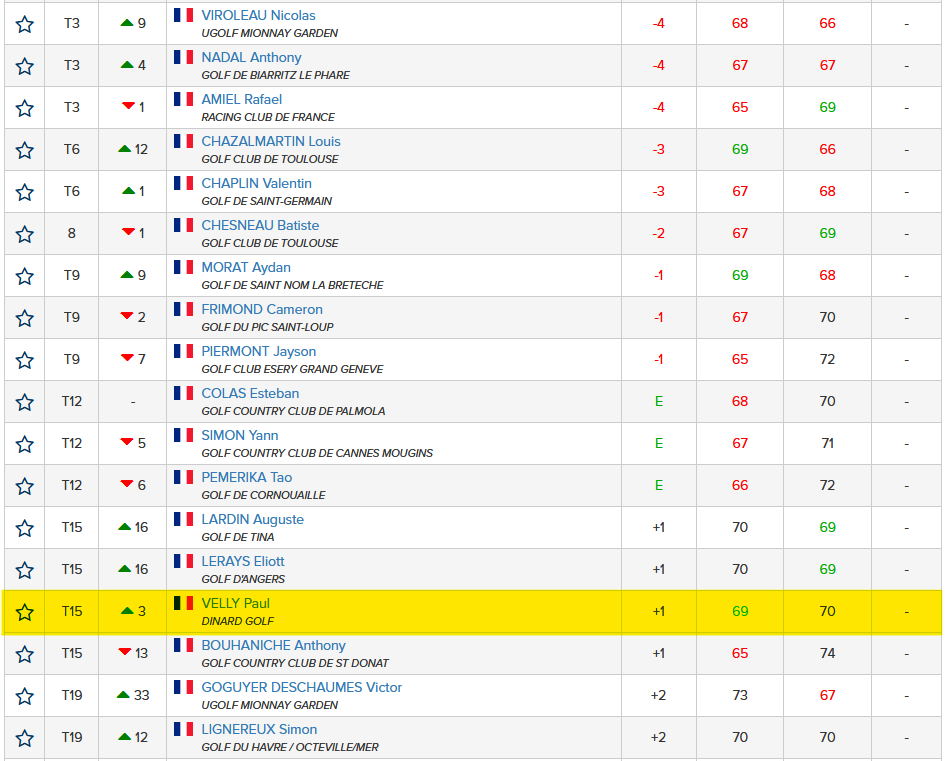The image size is (950, 761).
Task: Click round one score 65 for AMIEL Rafael
Action: click(x=740, y=108)
